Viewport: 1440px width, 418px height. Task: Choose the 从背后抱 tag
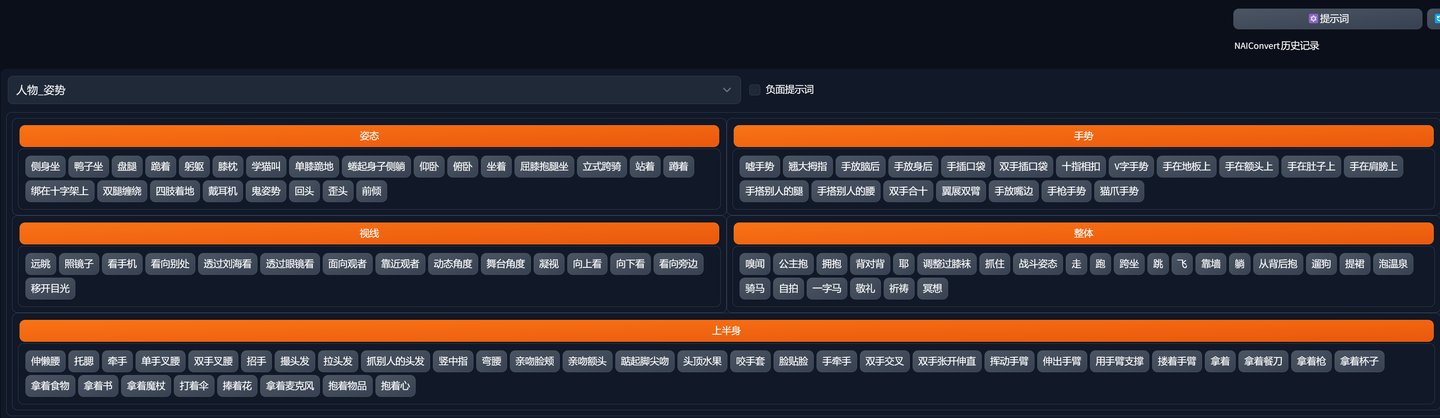click(1279, 264)
